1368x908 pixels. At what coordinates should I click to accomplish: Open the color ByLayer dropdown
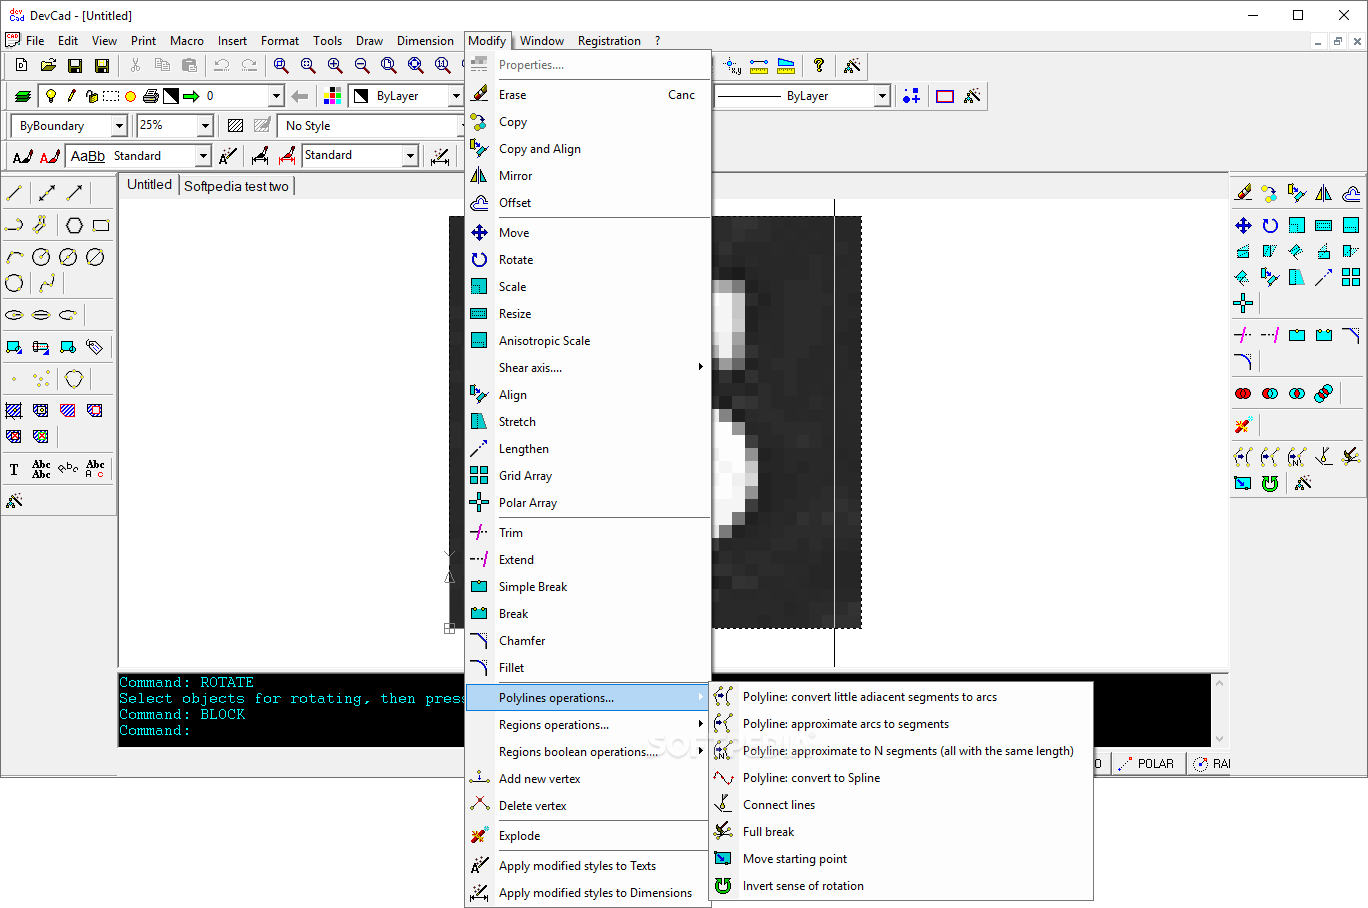point(455,96)
